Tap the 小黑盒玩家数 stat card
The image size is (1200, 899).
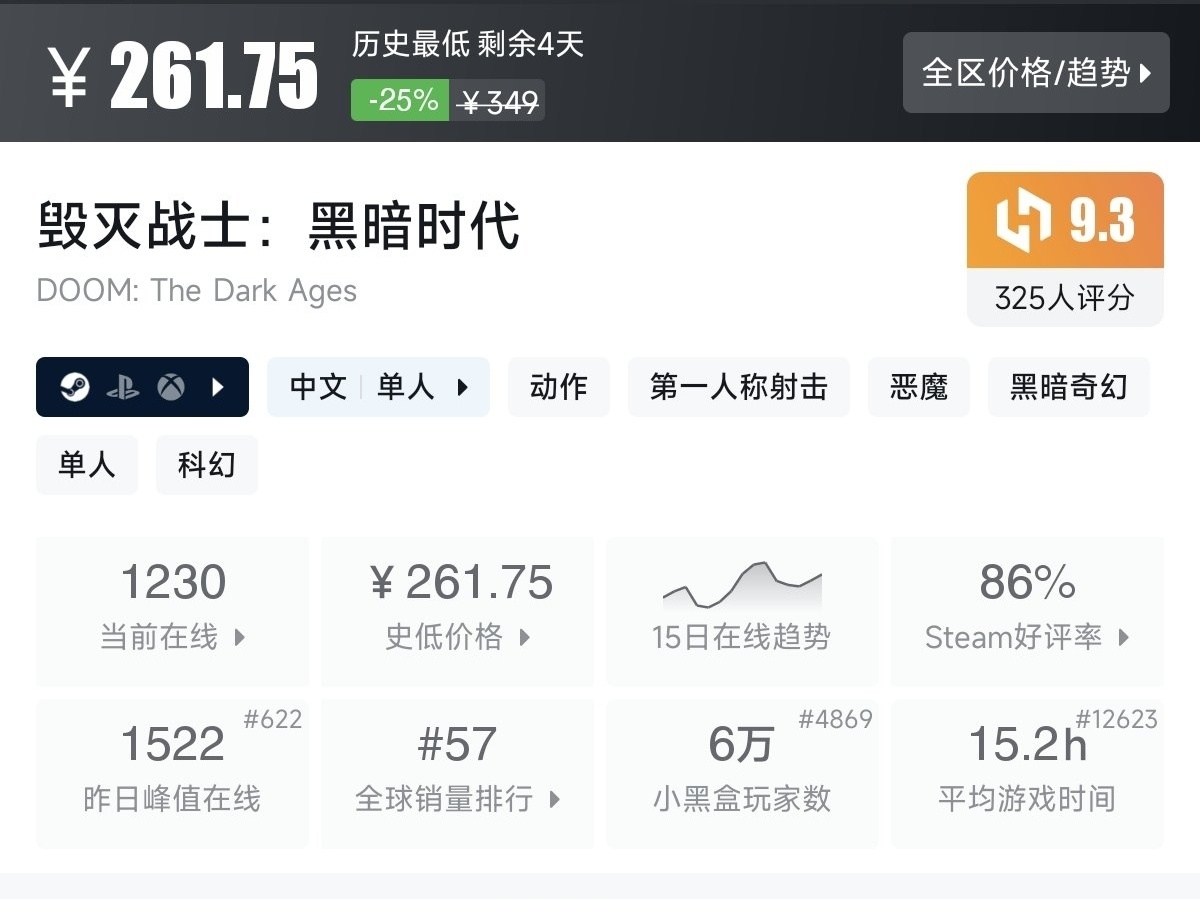click(741, 773)
